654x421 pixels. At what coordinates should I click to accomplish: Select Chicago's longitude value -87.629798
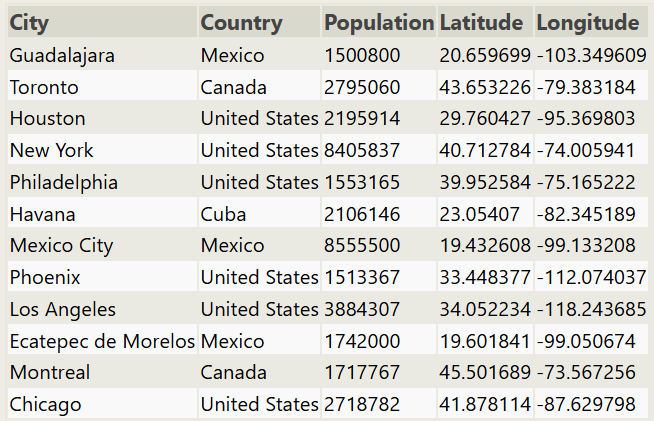point(586,405)
